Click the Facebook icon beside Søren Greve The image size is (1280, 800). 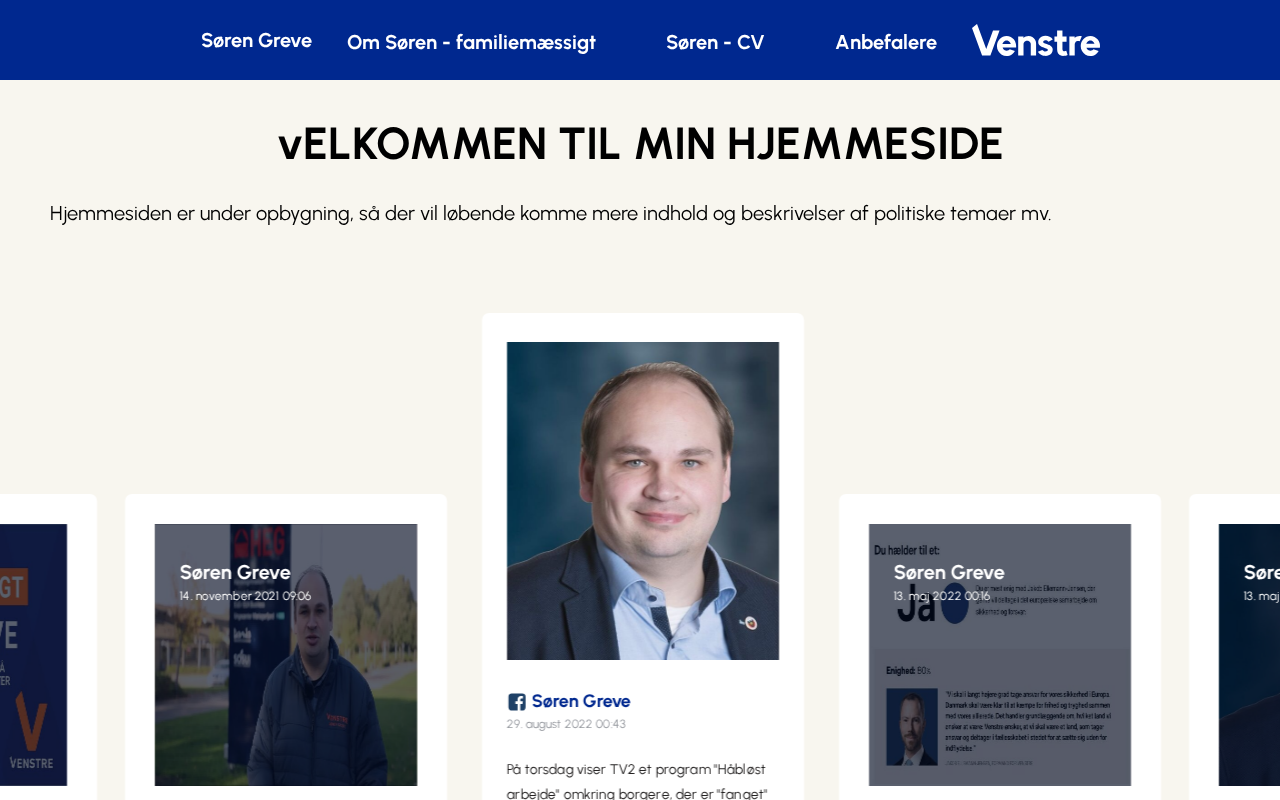pos(517,702)
